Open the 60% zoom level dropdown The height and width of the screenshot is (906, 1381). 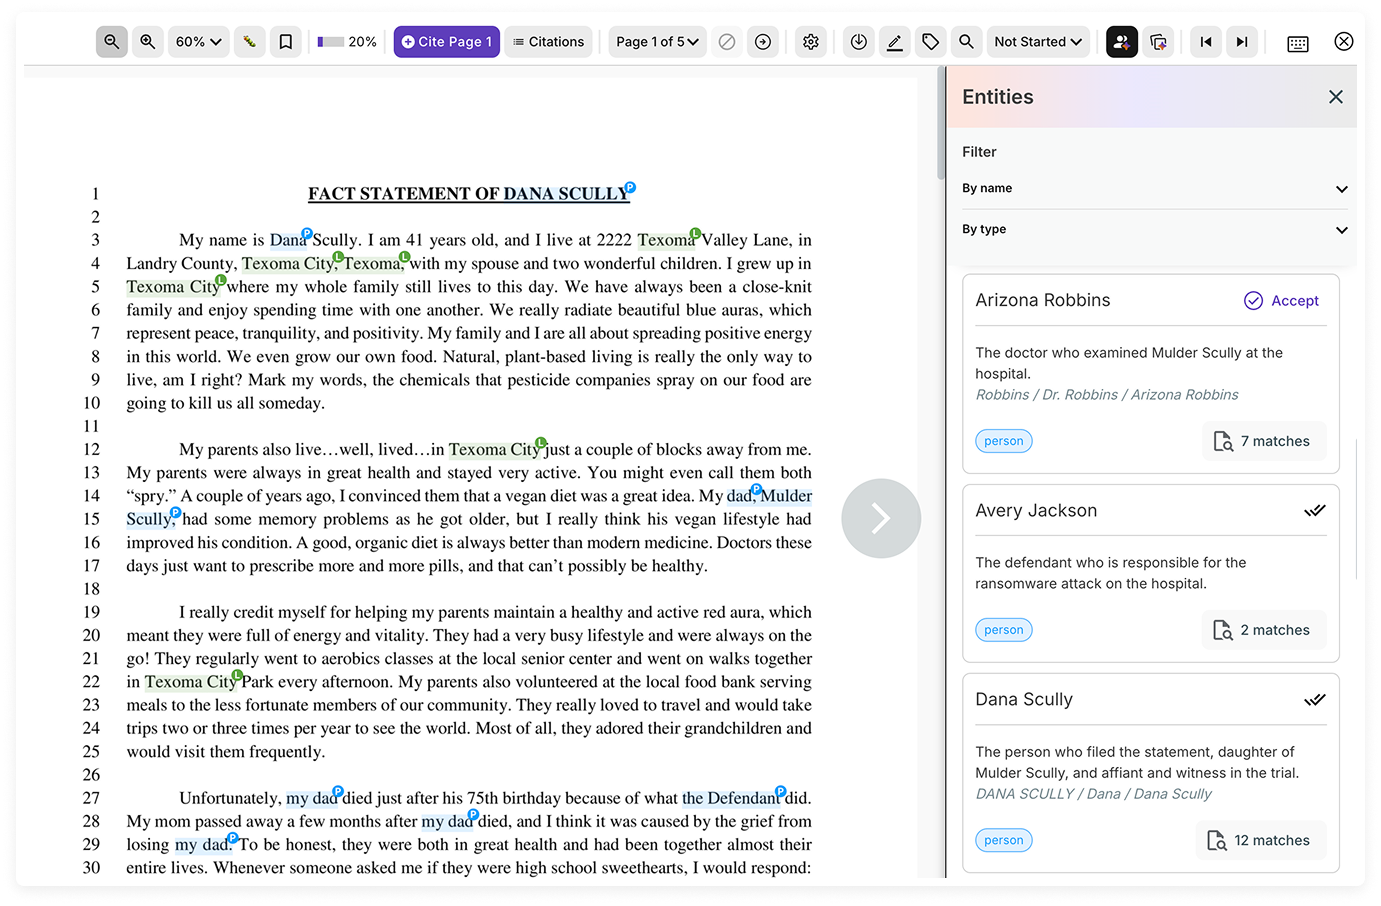[199, 42]
